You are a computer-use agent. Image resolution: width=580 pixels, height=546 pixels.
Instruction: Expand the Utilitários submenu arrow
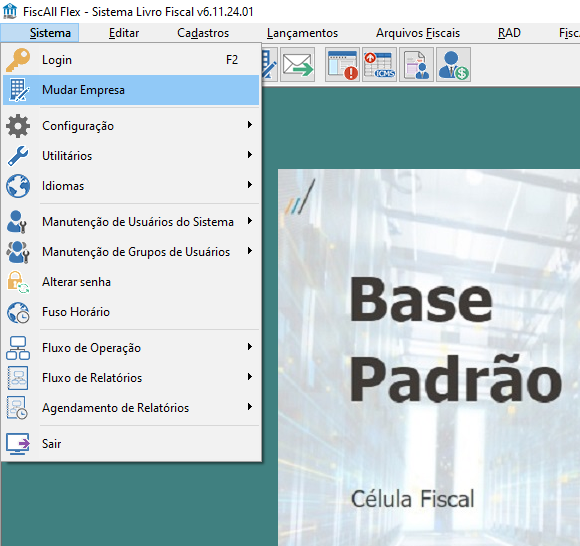click(x=250, y=155)
